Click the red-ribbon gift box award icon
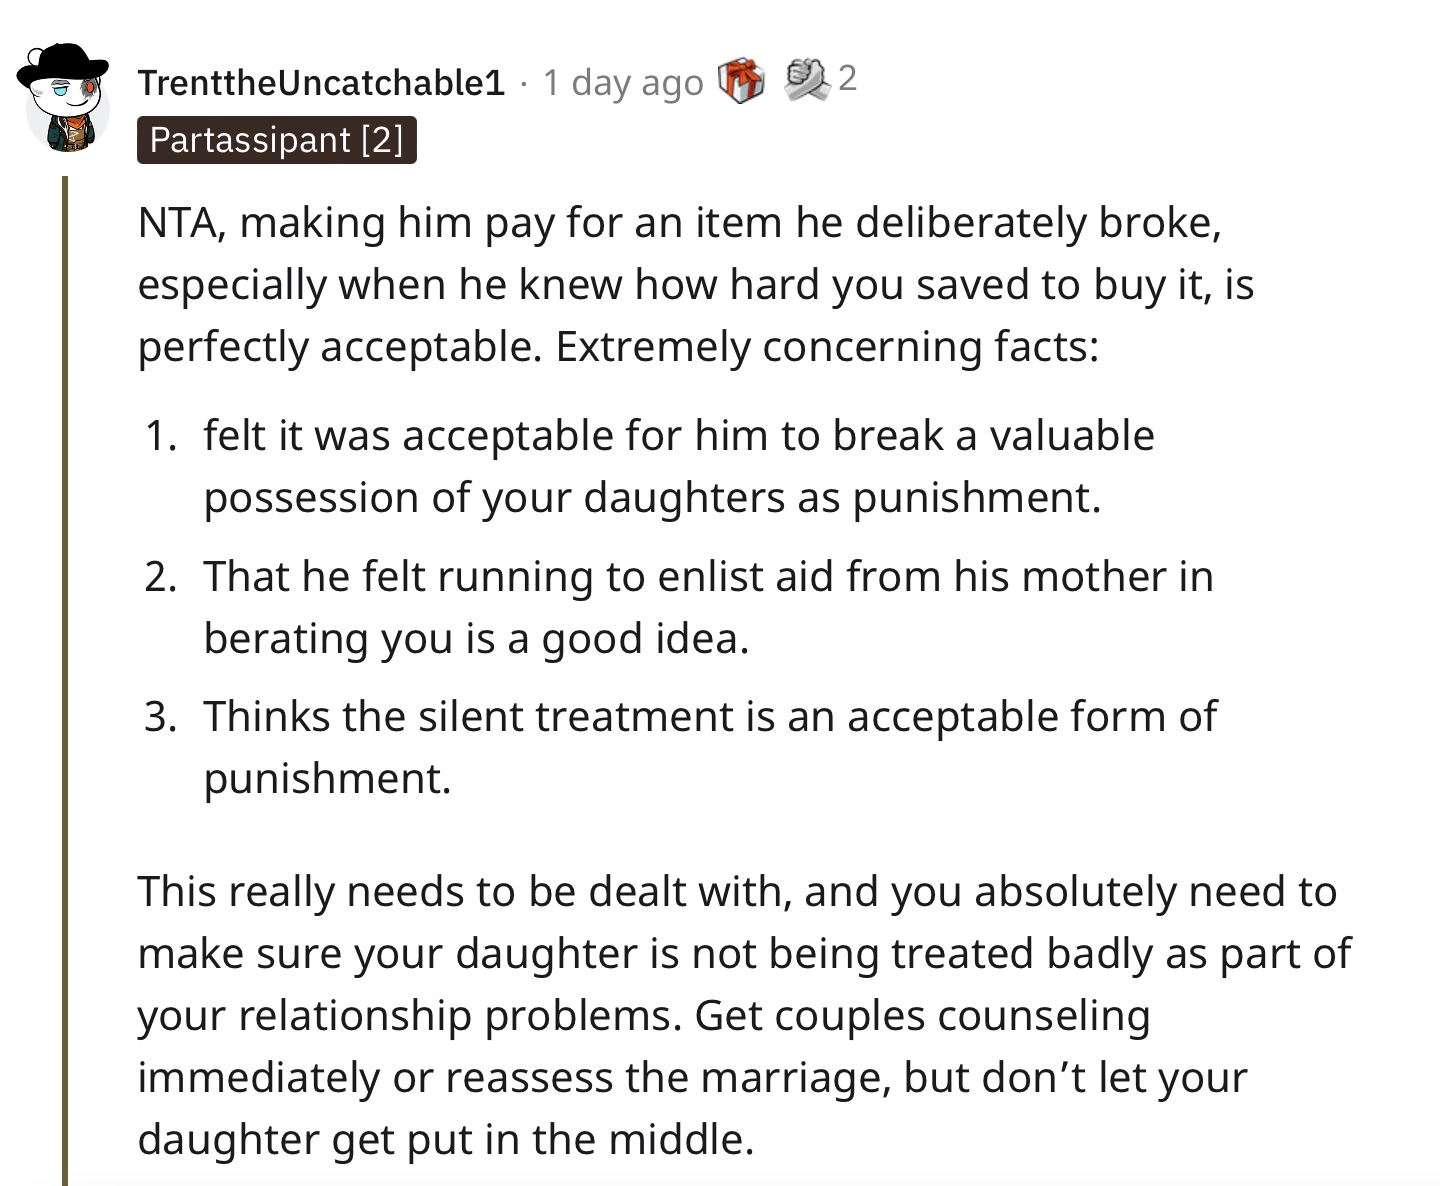This screenshot has width=1440, height=1186. [x=741, y=80]
